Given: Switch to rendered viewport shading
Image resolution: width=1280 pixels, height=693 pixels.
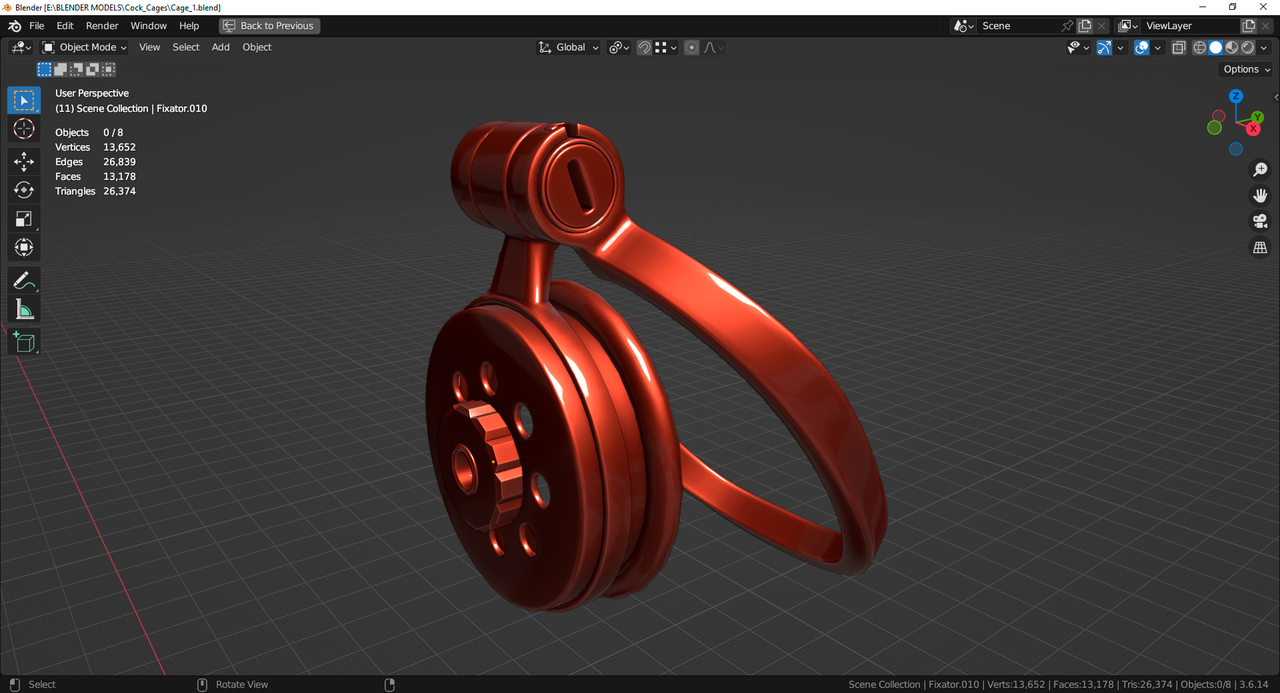Looking at the screenshot, I should [x=1248, y=47].
